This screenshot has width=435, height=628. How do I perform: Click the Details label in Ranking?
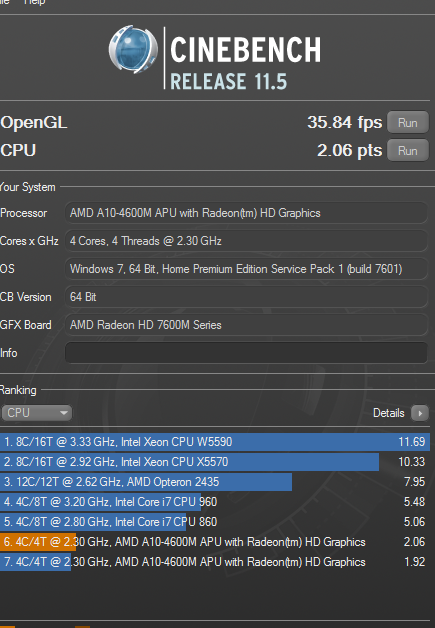[x=389, y=413]
